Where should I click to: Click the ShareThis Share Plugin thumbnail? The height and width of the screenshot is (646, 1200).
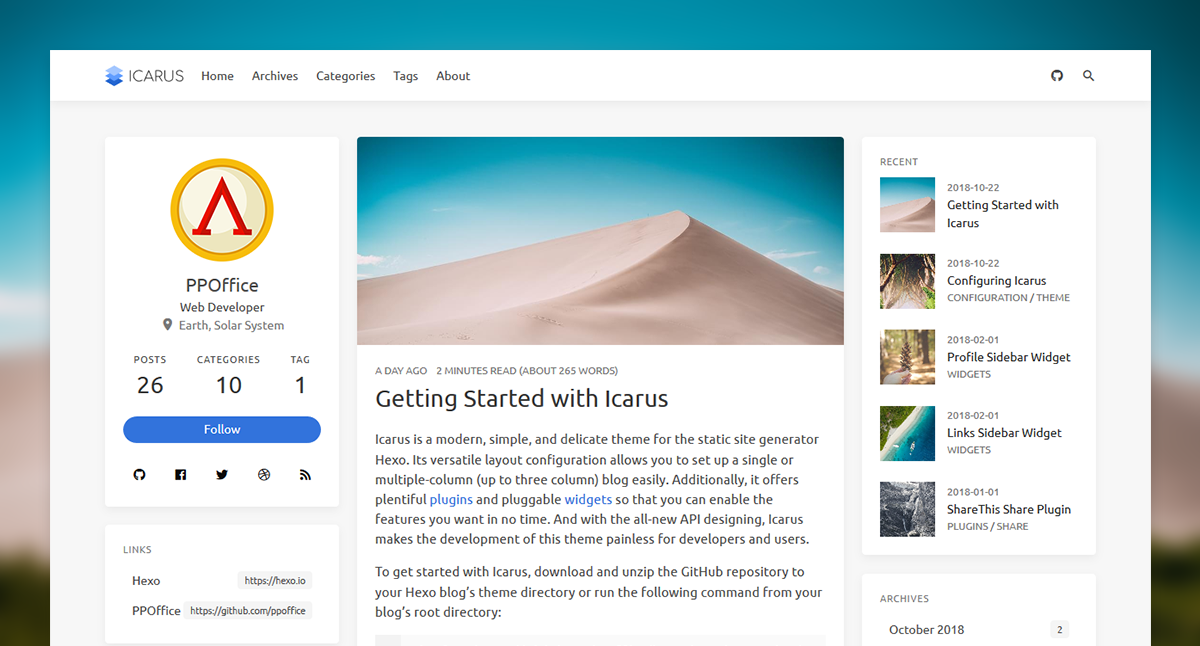(x=907, y=509)
